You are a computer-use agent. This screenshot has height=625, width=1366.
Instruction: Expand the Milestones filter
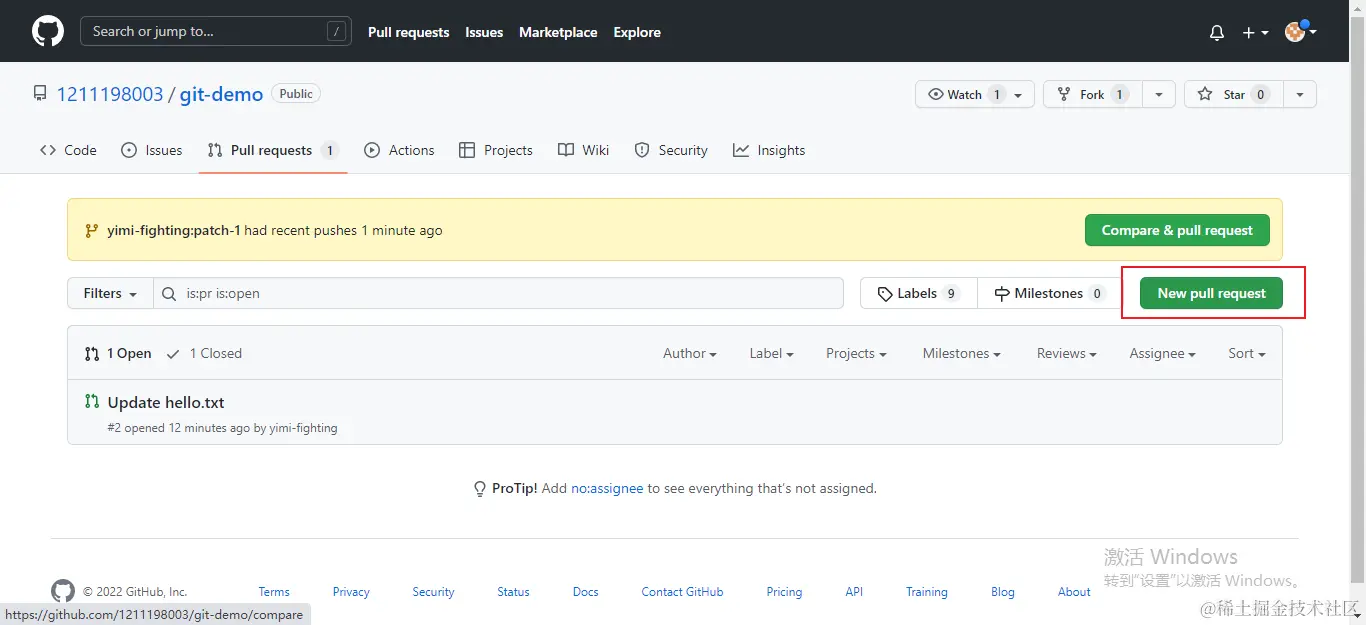961,353
